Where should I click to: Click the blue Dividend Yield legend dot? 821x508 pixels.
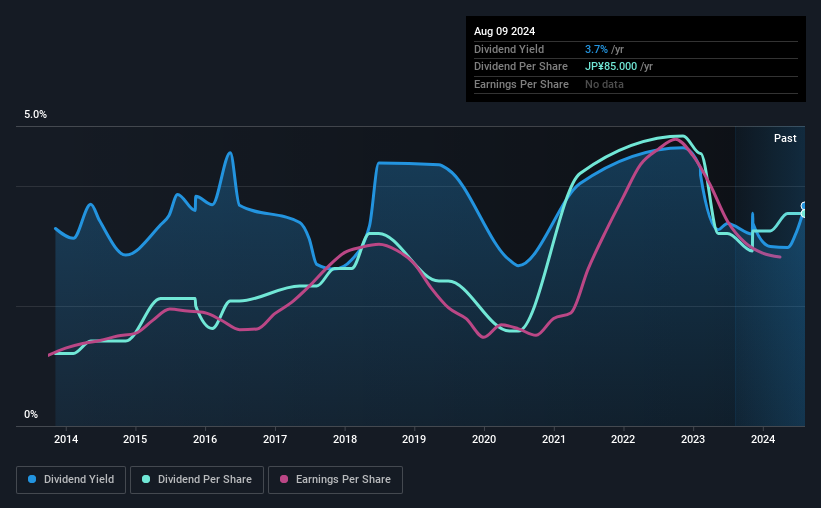(x=32, y=479)
